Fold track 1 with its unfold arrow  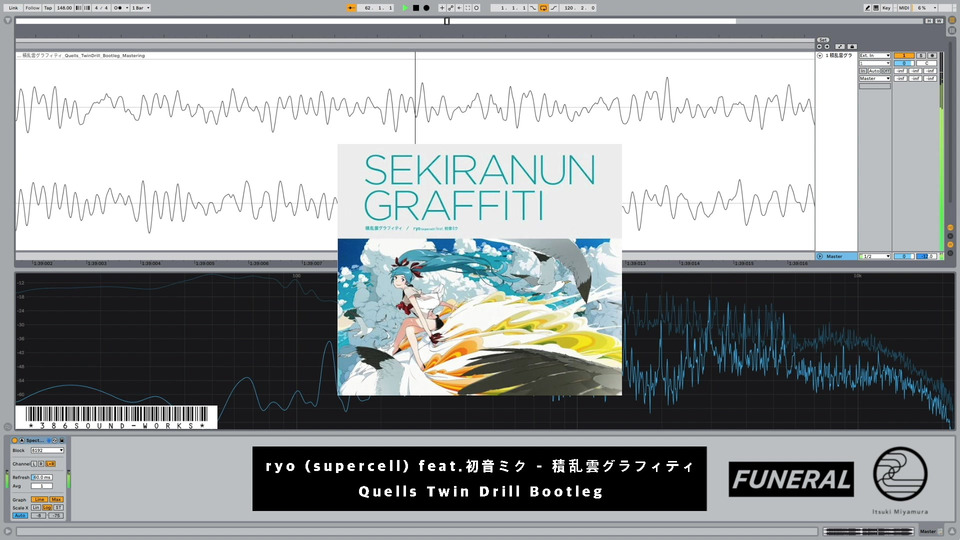[820, 56]
